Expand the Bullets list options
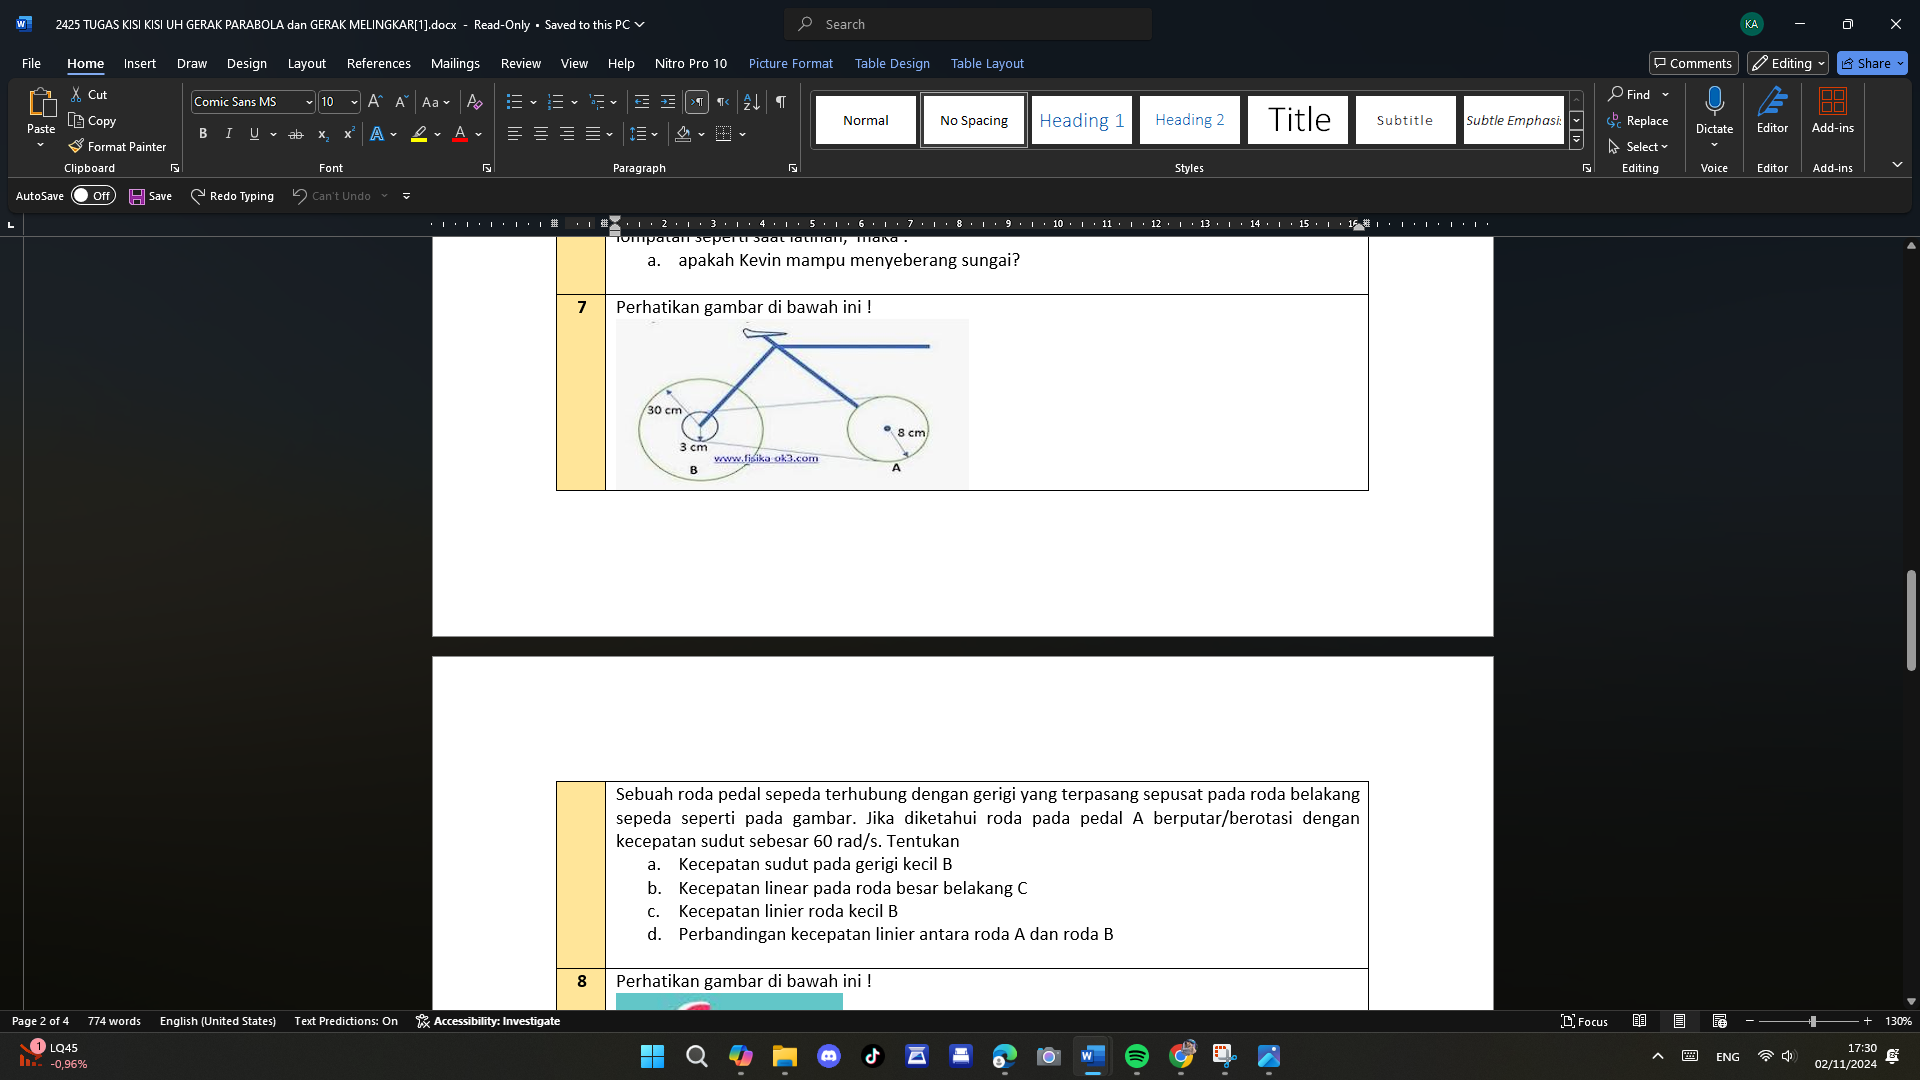The image size is (1920, 1080). coord(533,102)
